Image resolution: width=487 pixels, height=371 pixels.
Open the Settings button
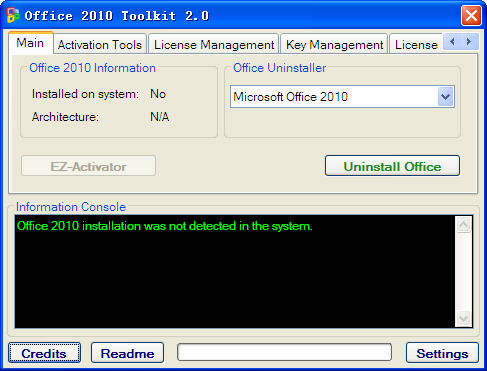pyautogui.click(x=442, y=353)
